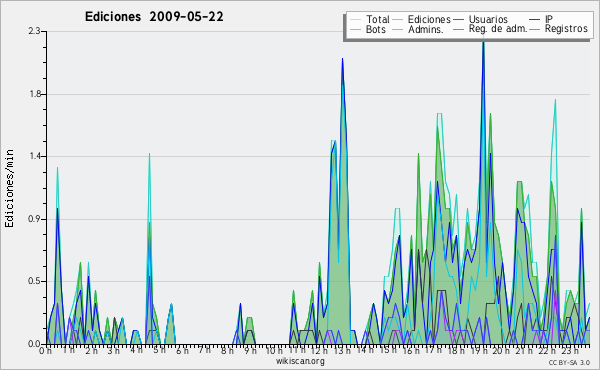Click the CC BY-SA 3.0 license text

click(x=569, y=362)
